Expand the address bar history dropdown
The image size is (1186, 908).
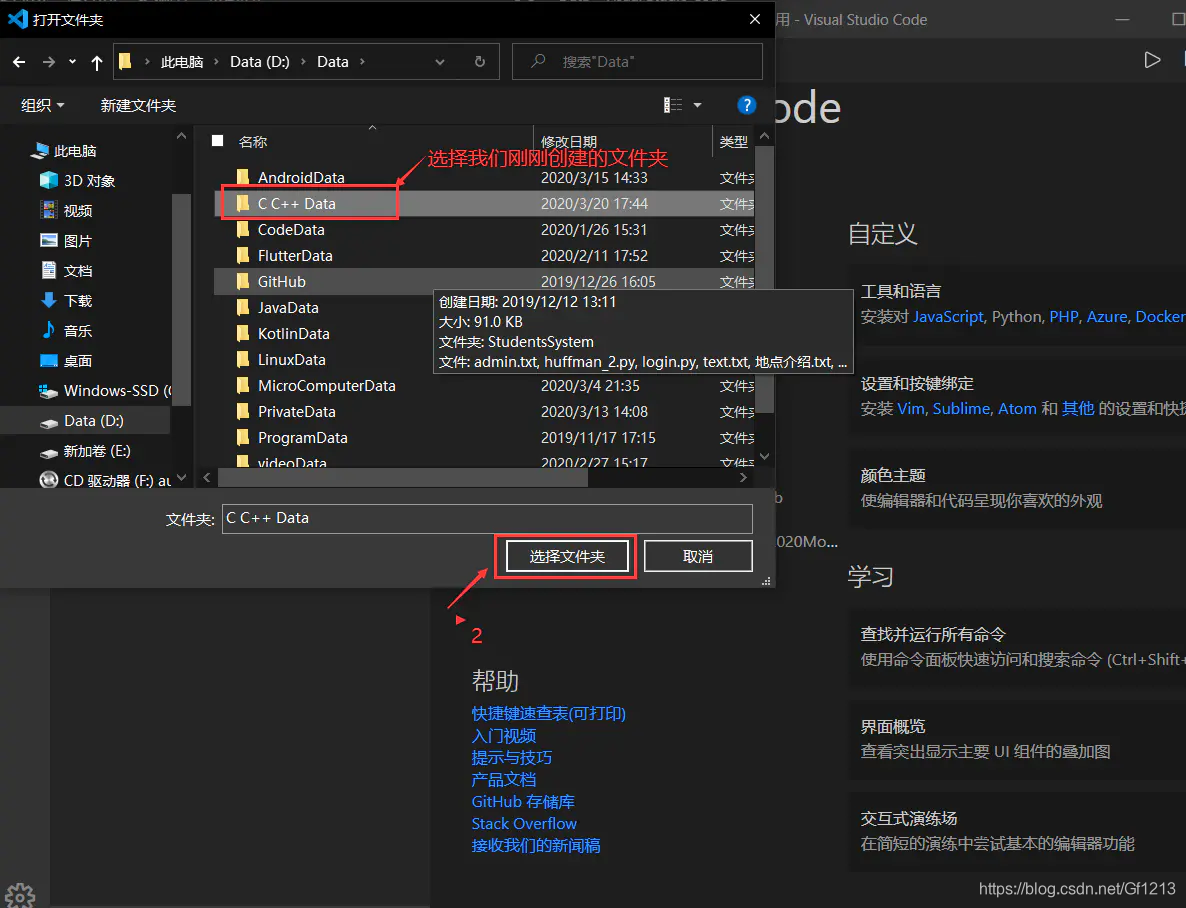pos(439,62)
